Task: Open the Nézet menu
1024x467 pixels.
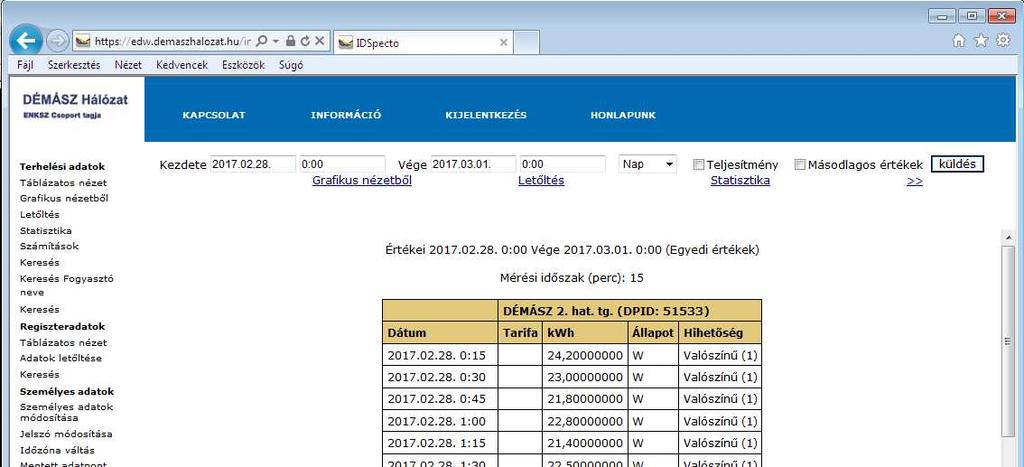Action: coord(128,65)
